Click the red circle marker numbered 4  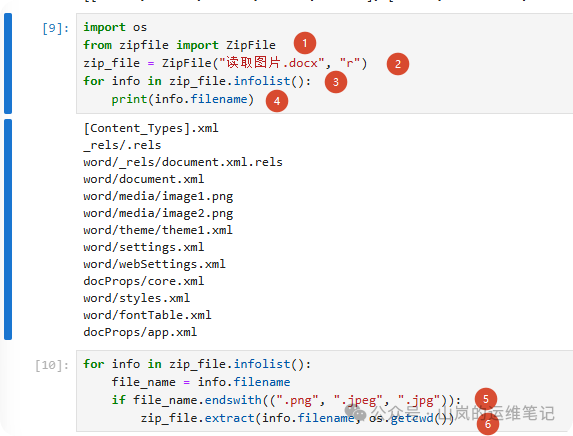(277, 101)
